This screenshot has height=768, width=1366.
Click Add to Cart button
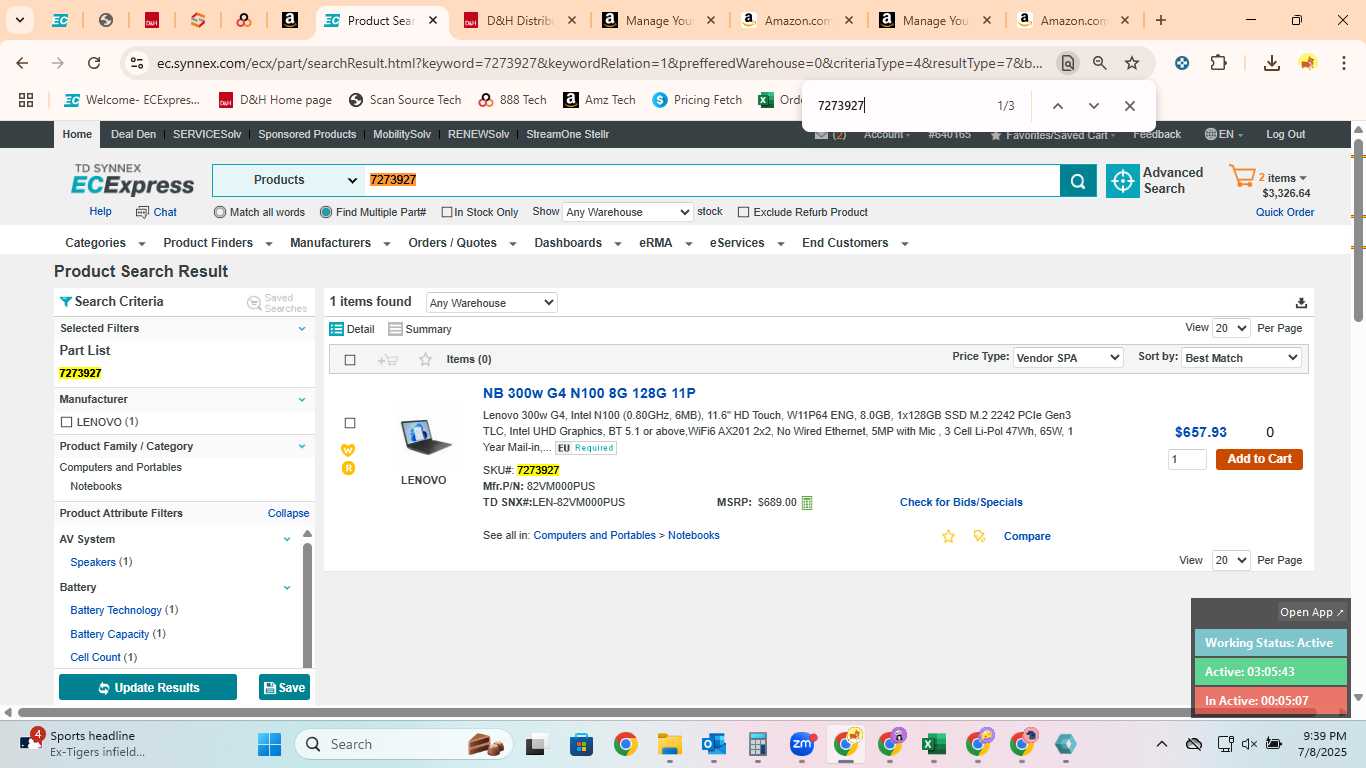click(x=1259, y=459)
